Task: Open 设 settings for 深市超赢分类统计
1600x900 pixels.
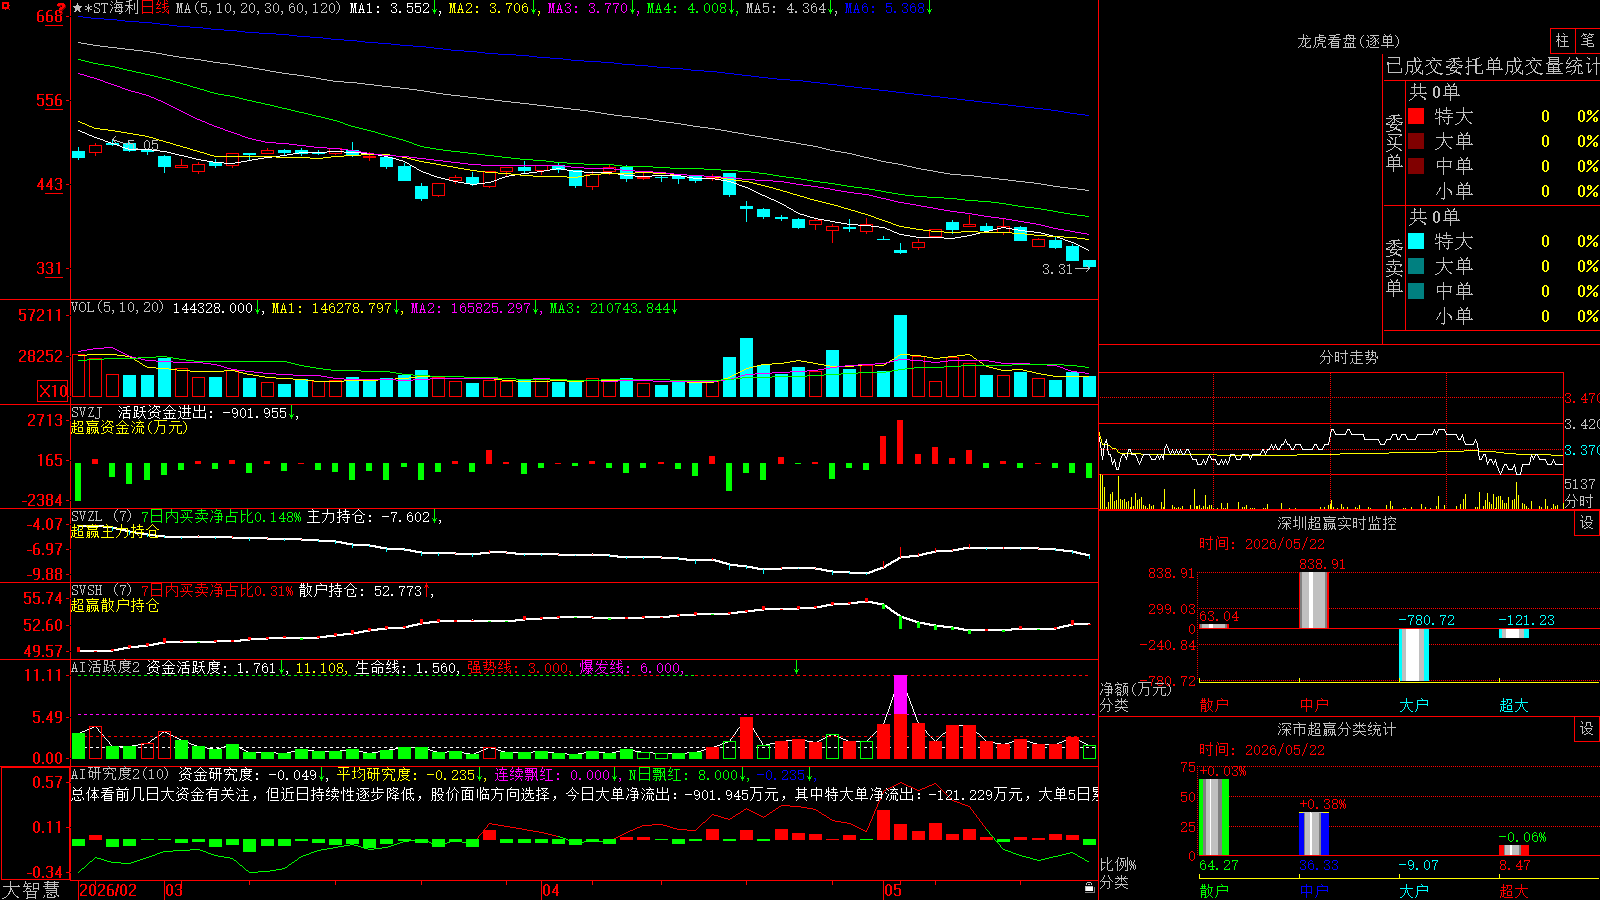Action: point(1587,729)
